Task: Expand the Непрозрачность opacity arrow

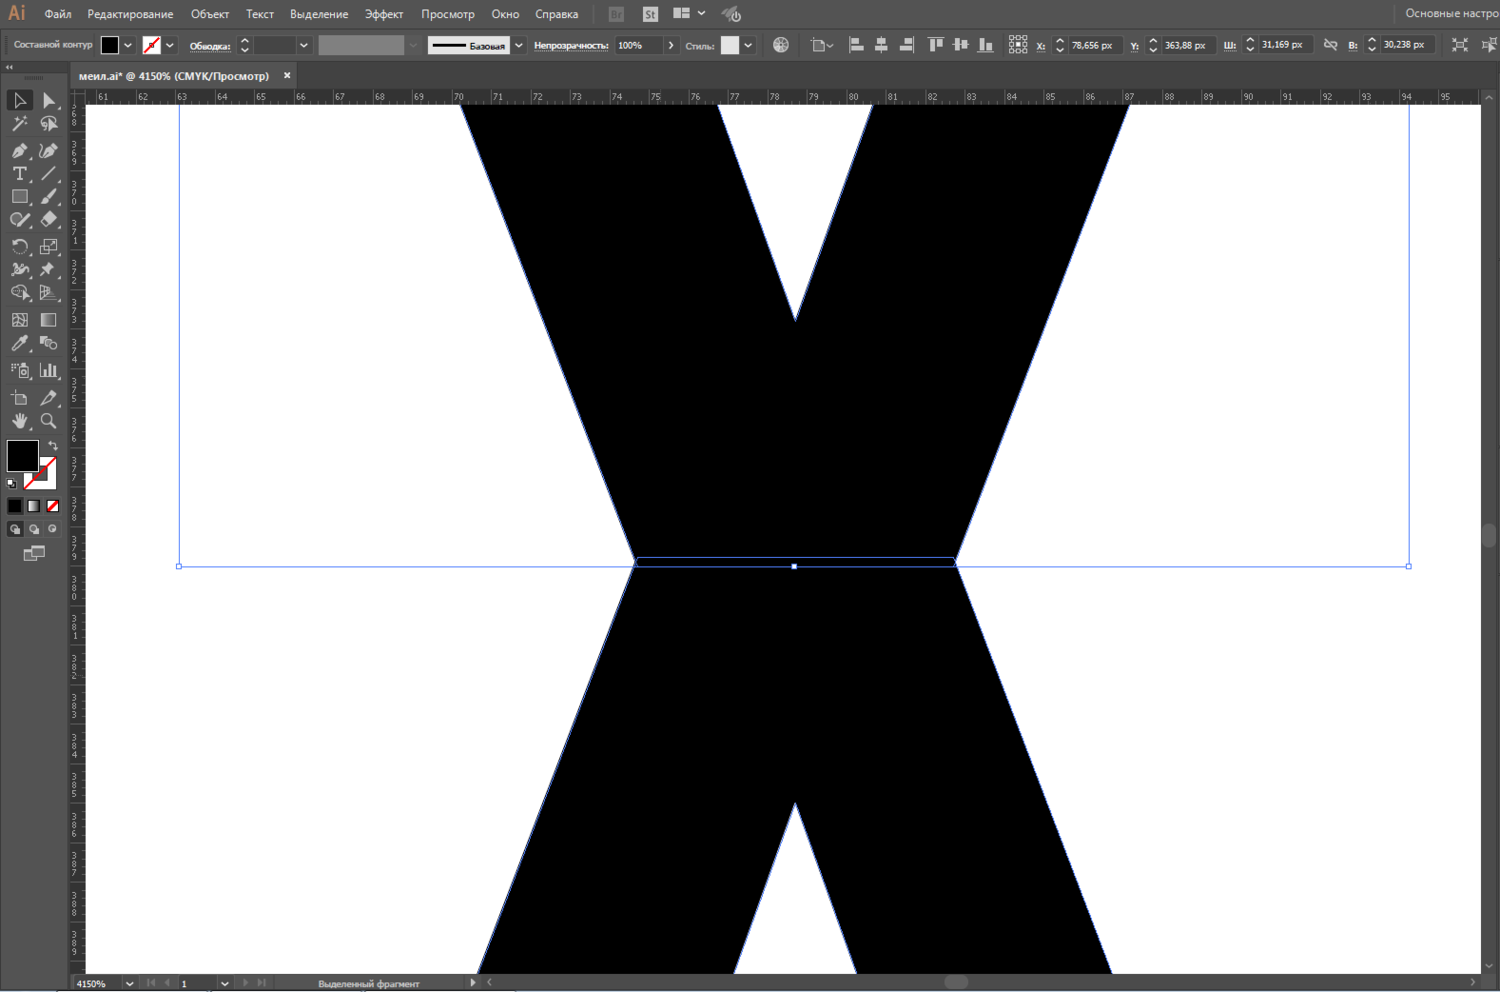Action: [x=671, y=45]
